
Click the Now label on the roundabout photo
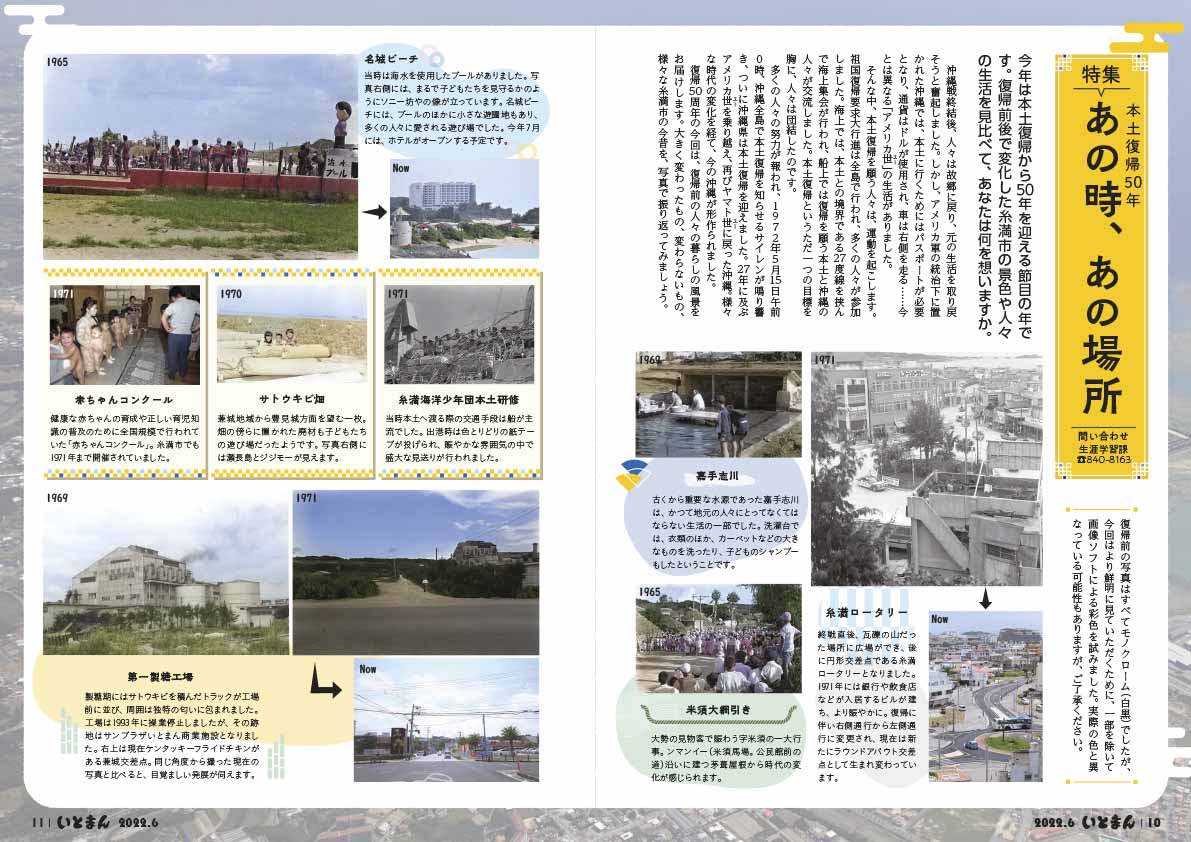(940, 620)
